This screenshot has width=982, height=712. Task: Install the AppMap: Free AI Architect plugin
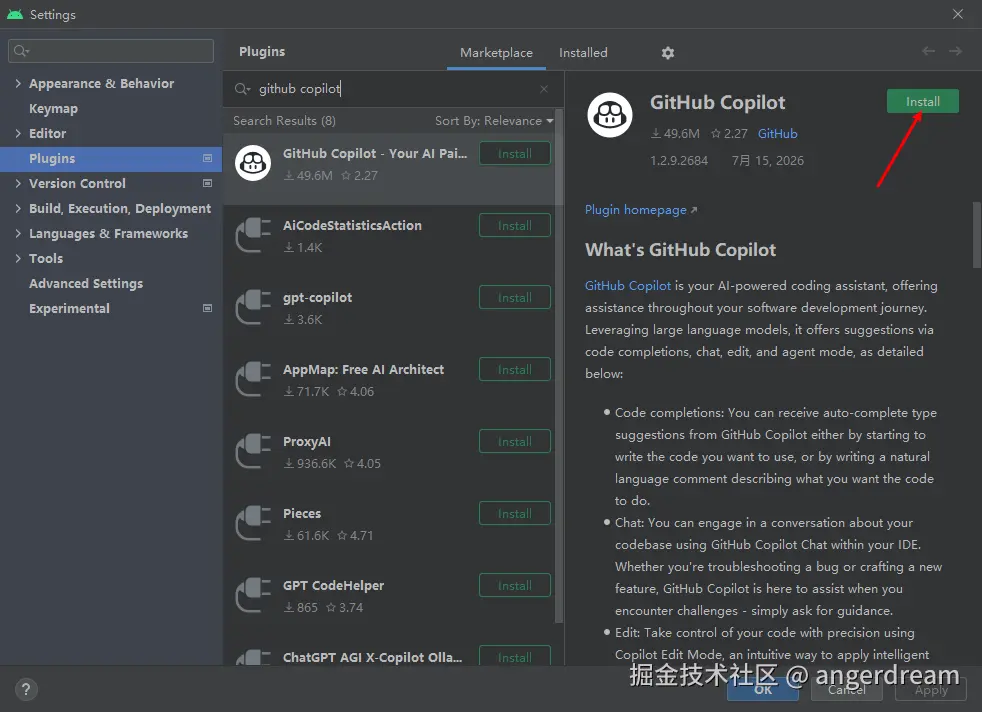coord(515,369)
